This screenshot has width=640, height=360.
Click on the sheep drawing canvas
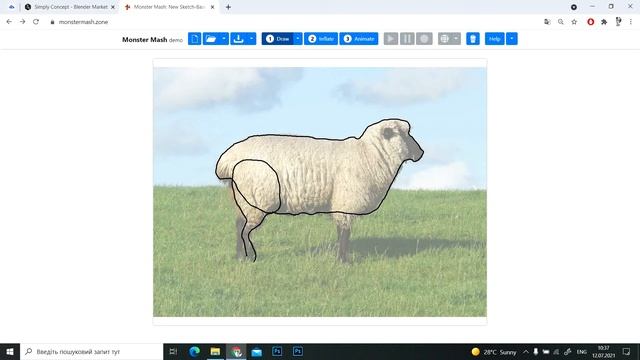pyautogui.click(x=320, y=192)
